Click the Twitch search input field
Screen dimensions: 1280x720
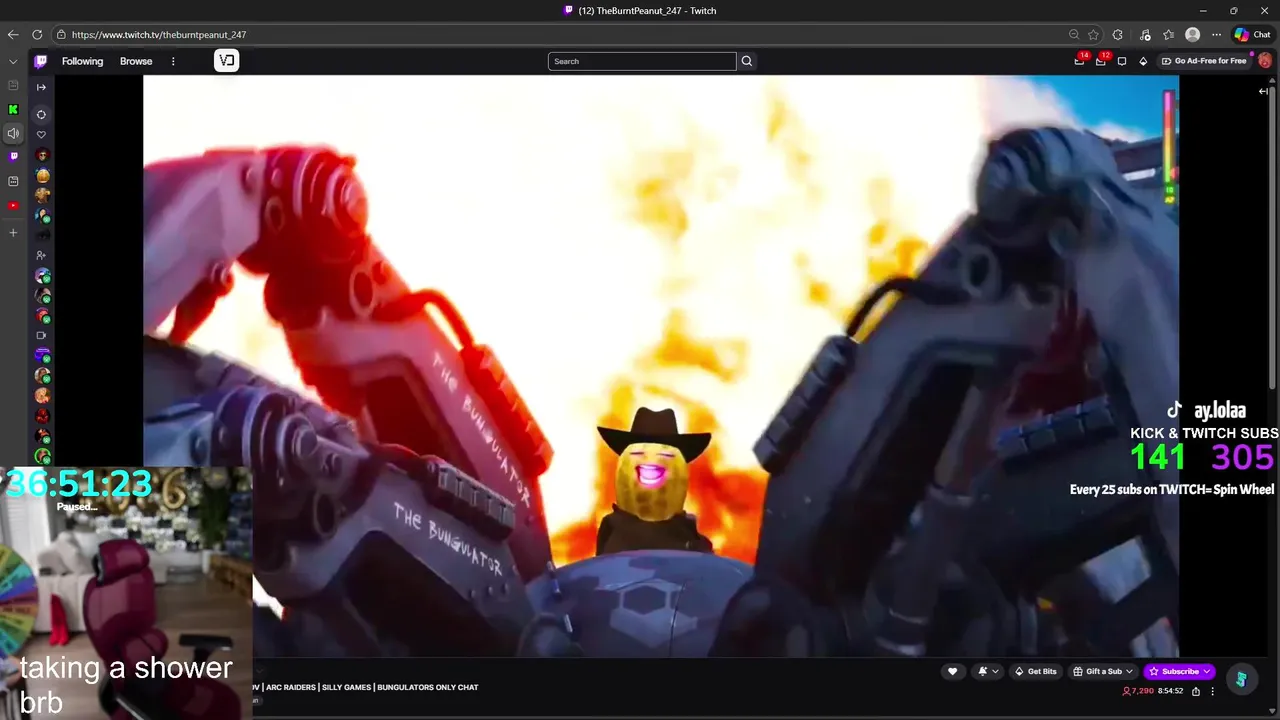coord(642,61)
